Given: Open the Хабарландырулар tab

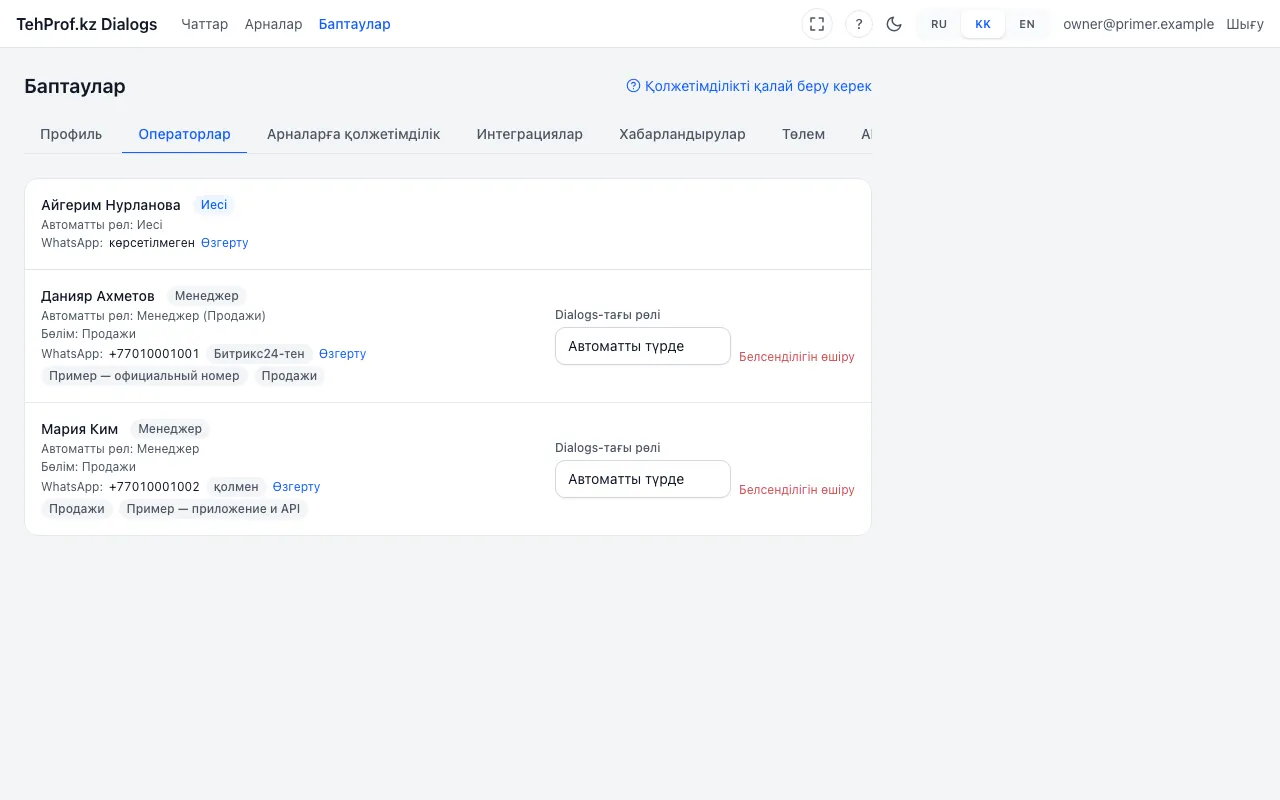Looking at the screenshot, I should [683, 134].
